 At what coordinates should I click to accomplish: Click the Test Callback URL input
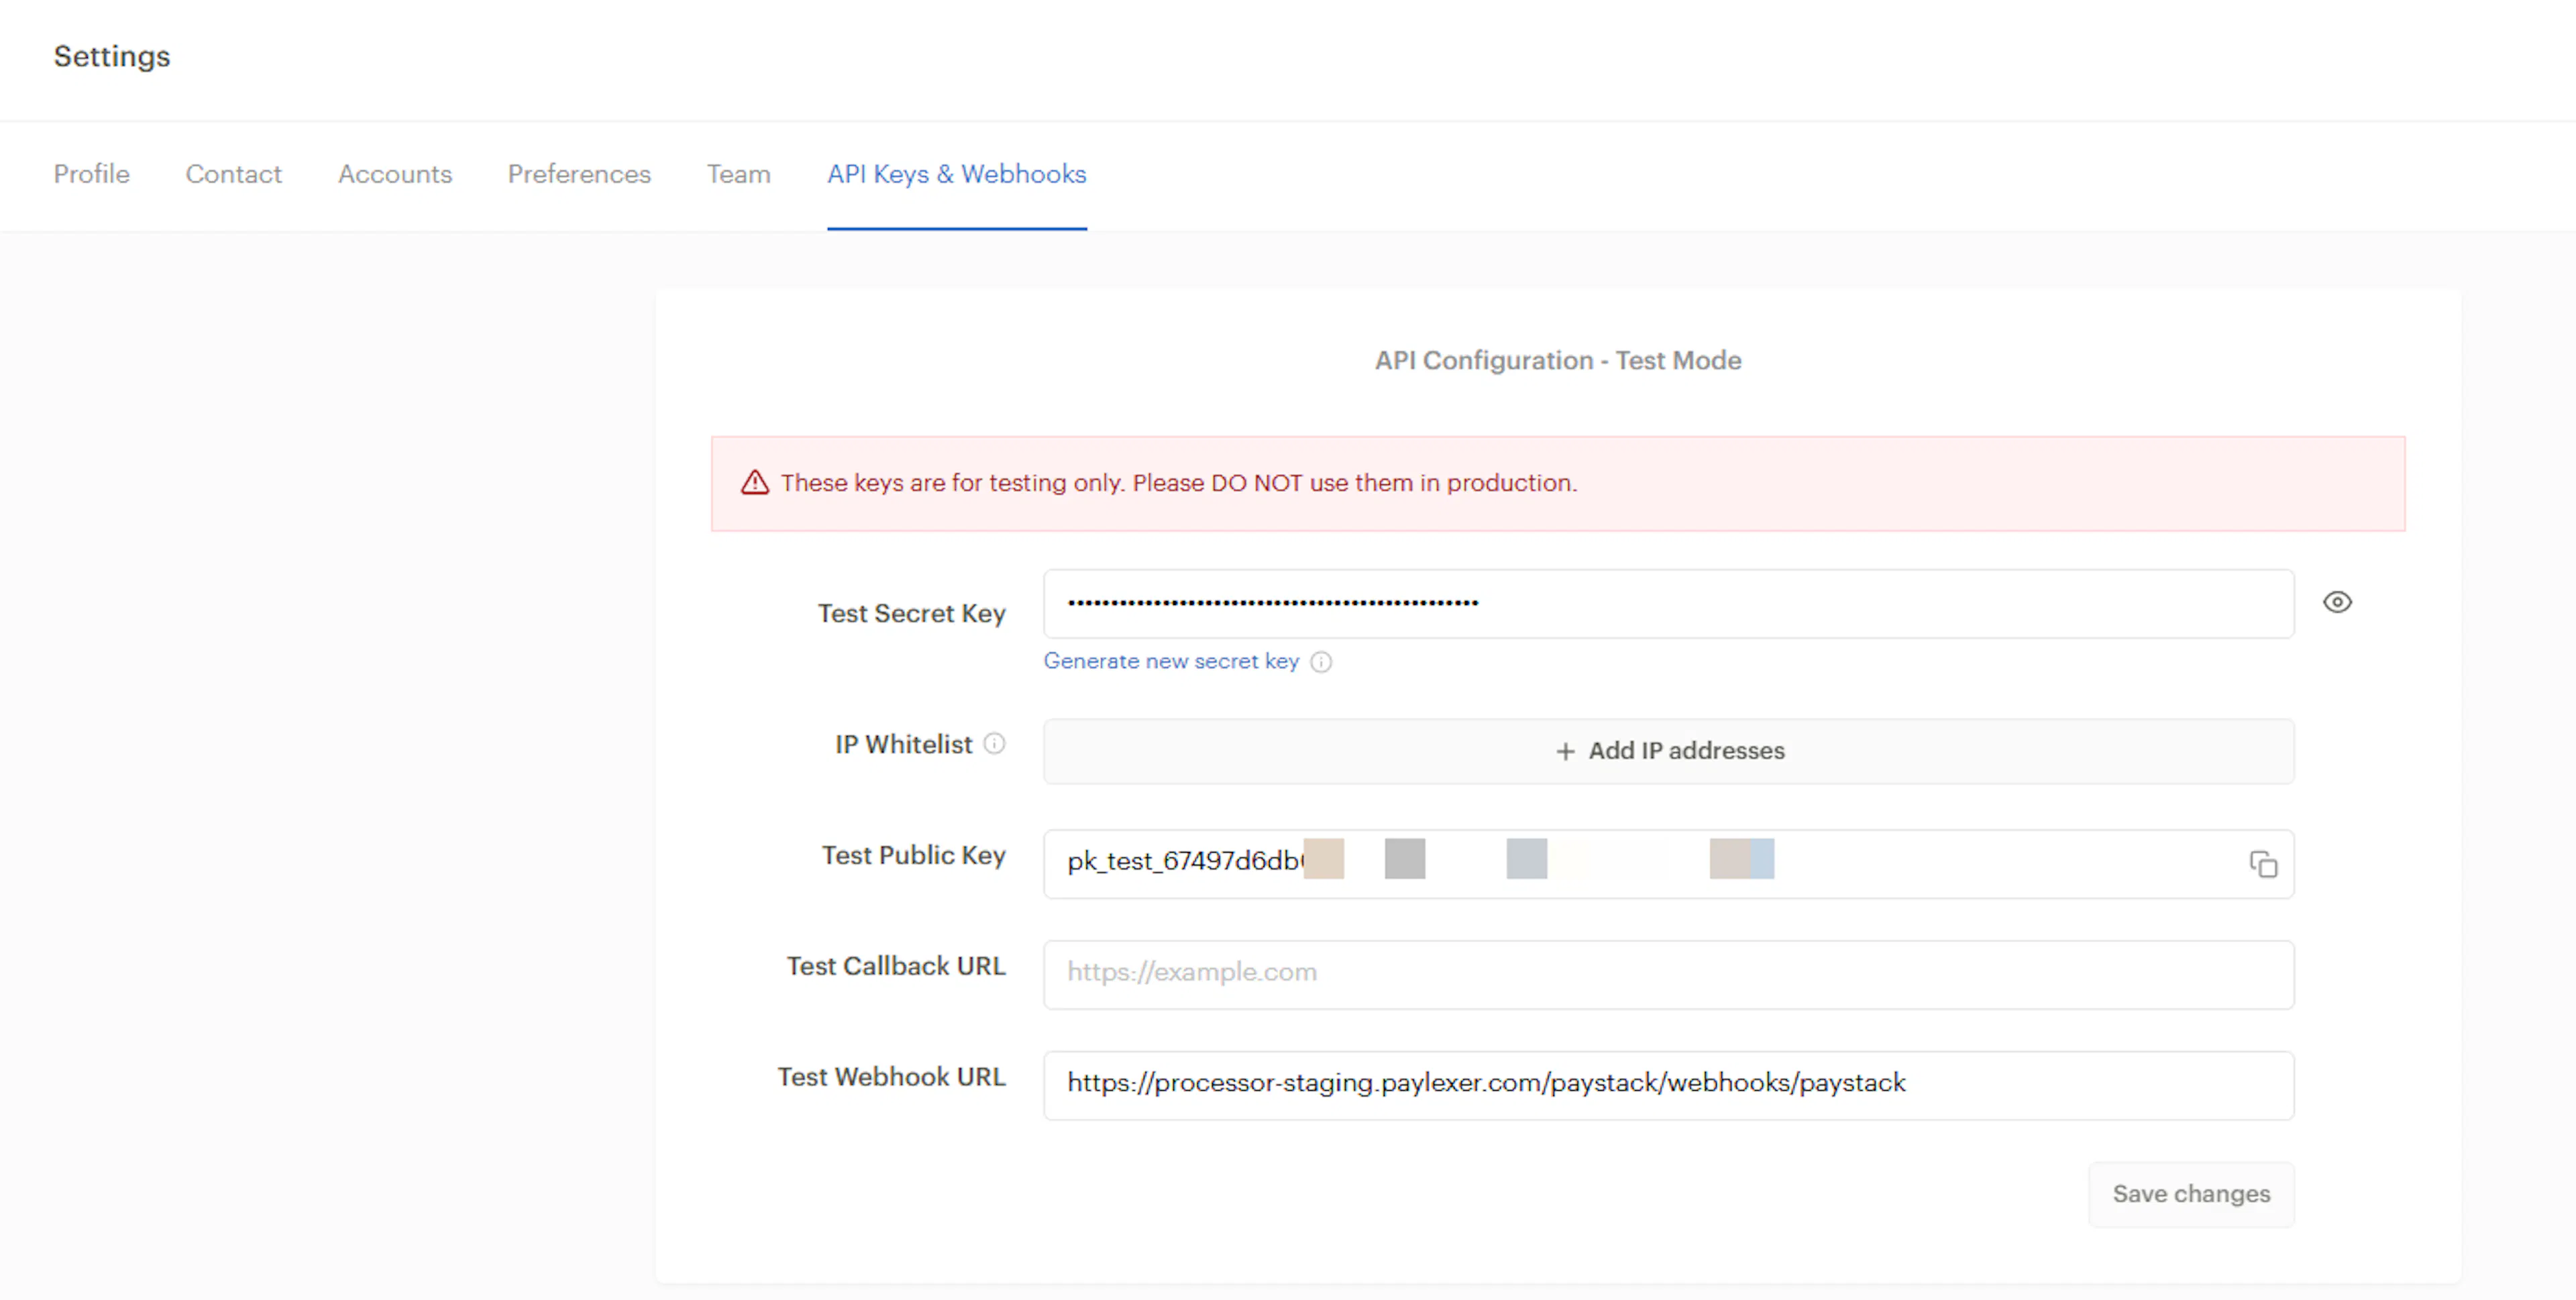(1667, 974)
